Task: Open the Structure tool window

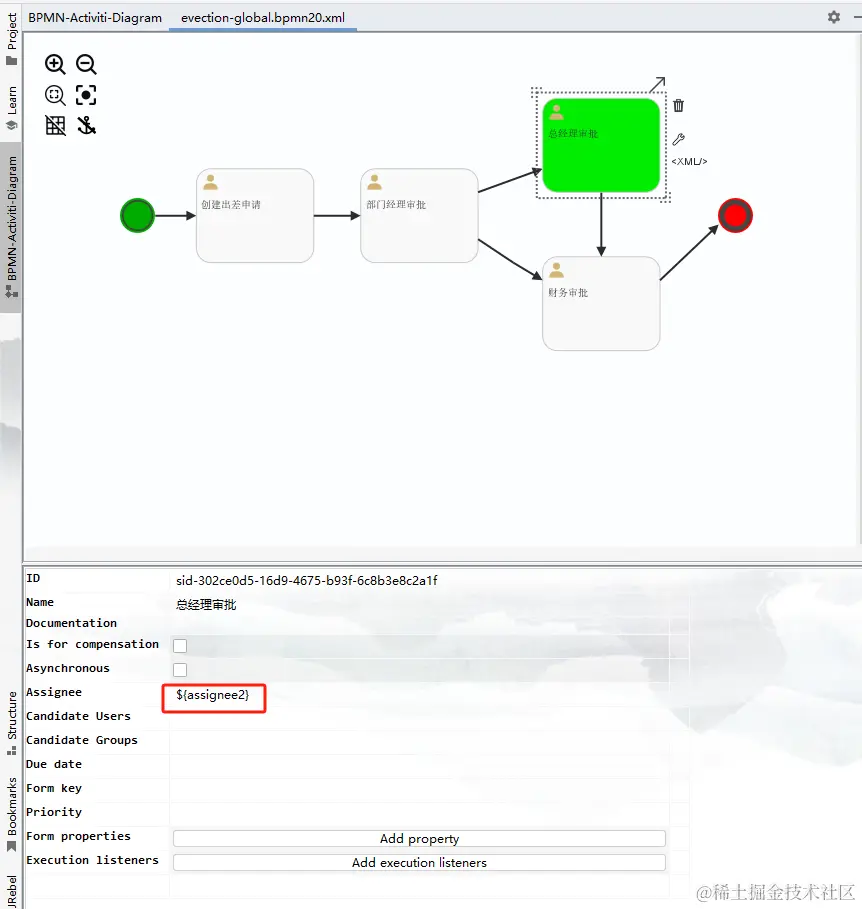Action: point(12,723)
